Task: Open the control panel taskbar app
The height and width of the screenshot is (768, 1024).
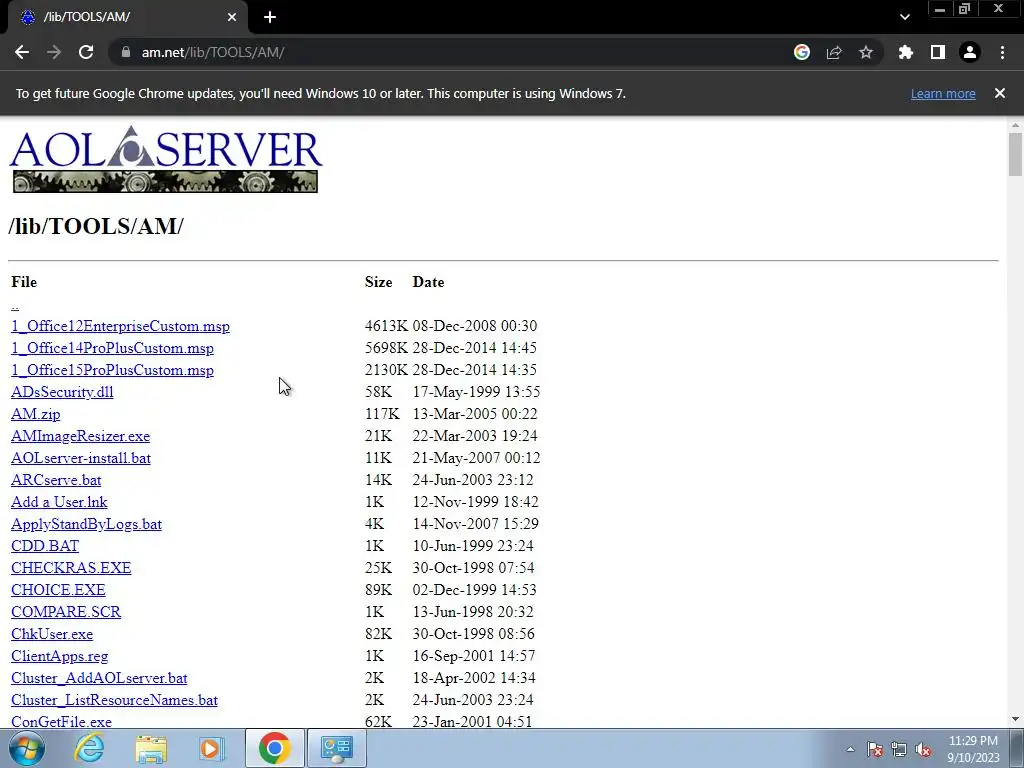Action: (336, 748)
